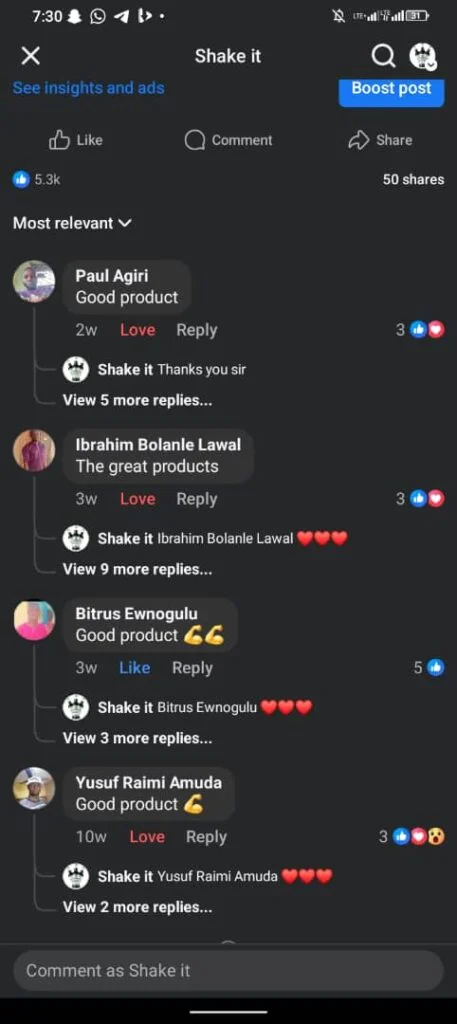Viewport: 457px width, 1024px height.
Task: Open the Most relevant sort dropdown
Action: point(72,223)
